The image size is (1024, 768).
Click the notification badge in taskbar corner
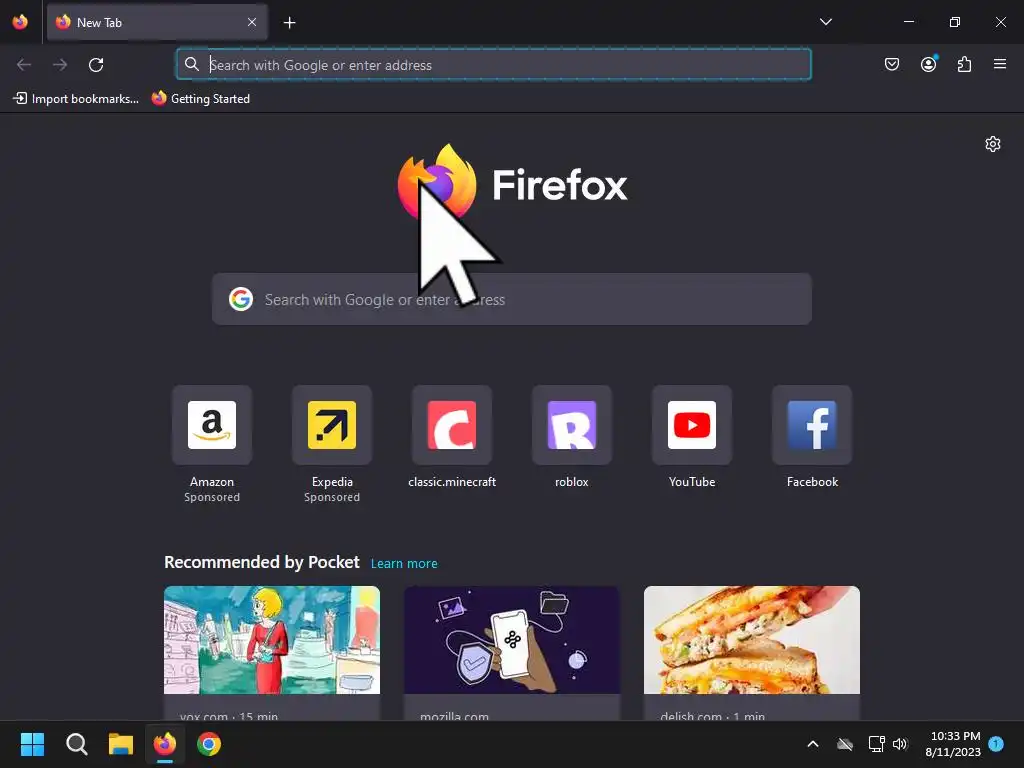click(x=996, y=743)
